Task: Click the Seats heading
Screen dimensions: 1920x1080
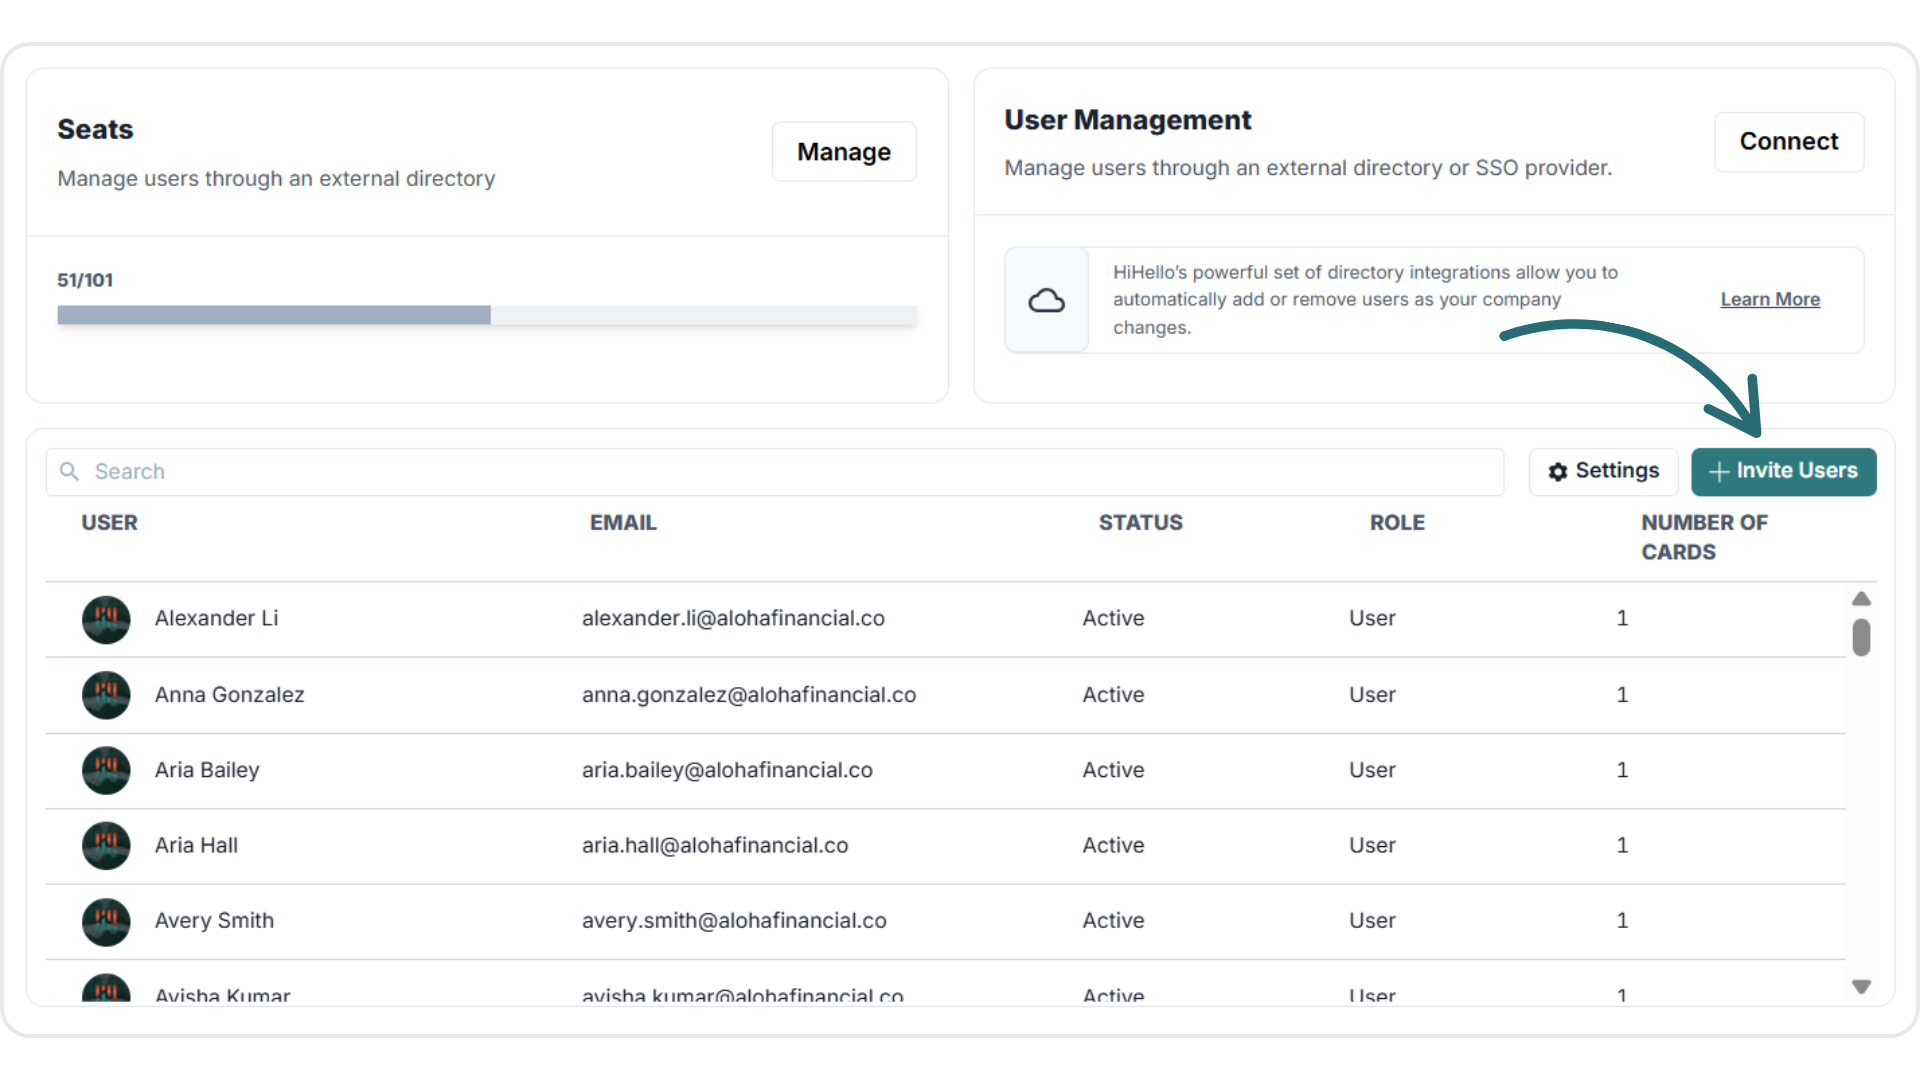Action: pyautogui.click(x=95, y=130)
